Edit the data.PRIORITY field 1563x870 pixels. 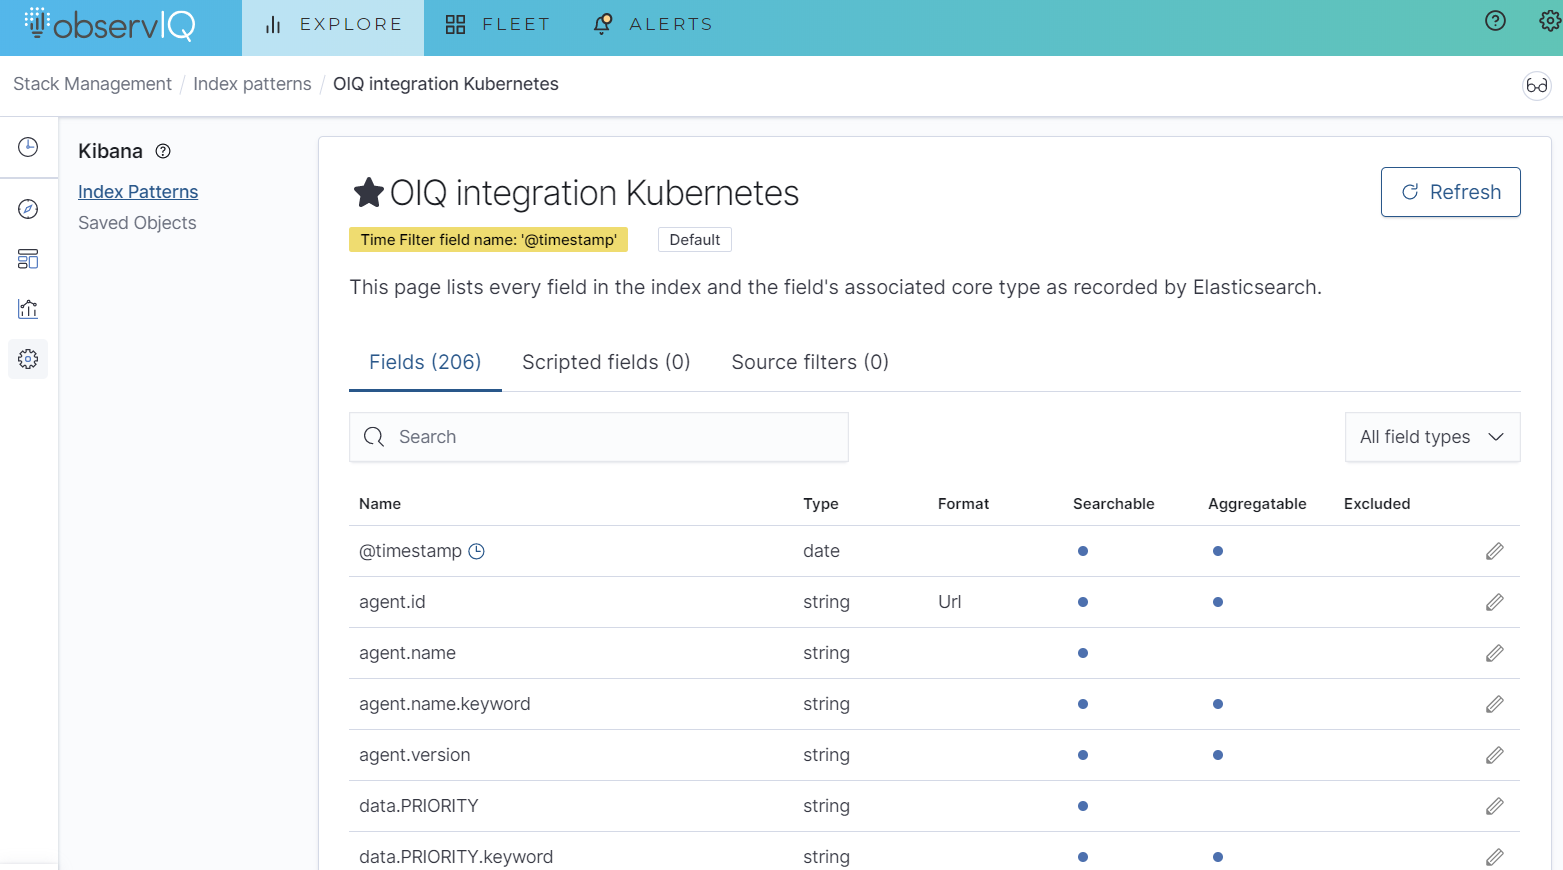pyautogui.click(x=1494, y=806)
